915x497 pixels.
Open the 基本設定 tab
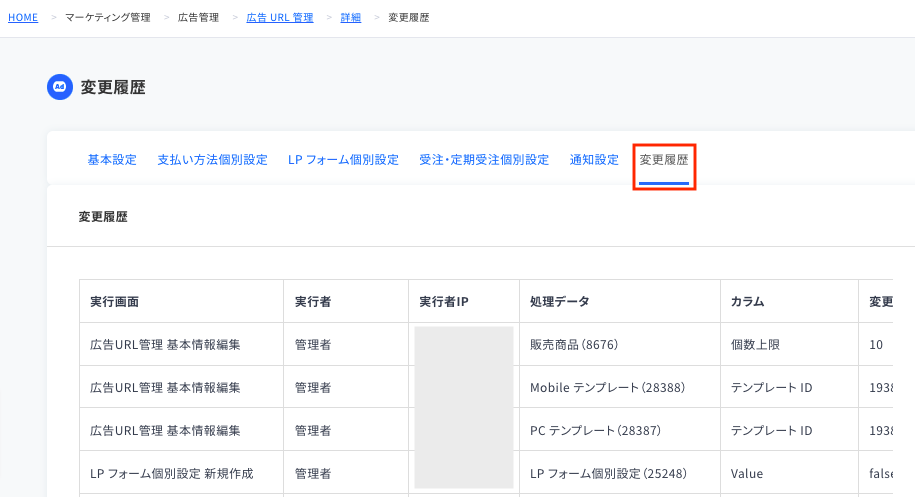112,159
